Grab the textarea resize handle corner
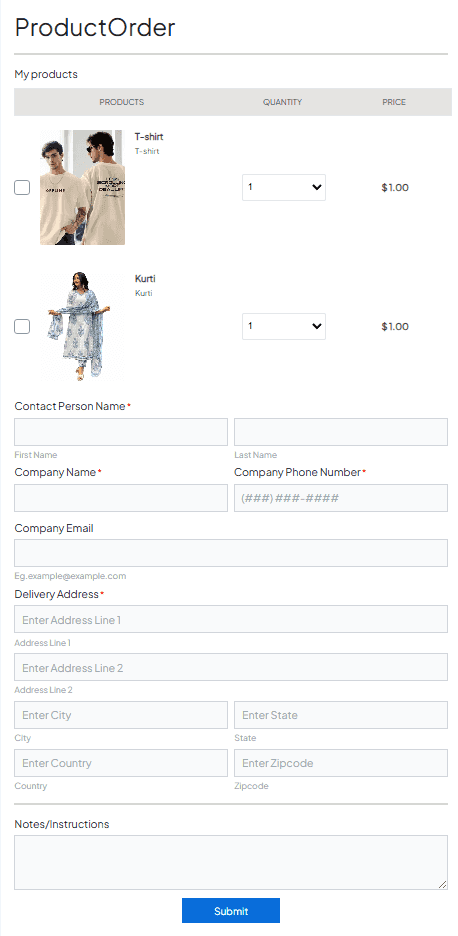This screenshot has height=936, width=458. 442,885
